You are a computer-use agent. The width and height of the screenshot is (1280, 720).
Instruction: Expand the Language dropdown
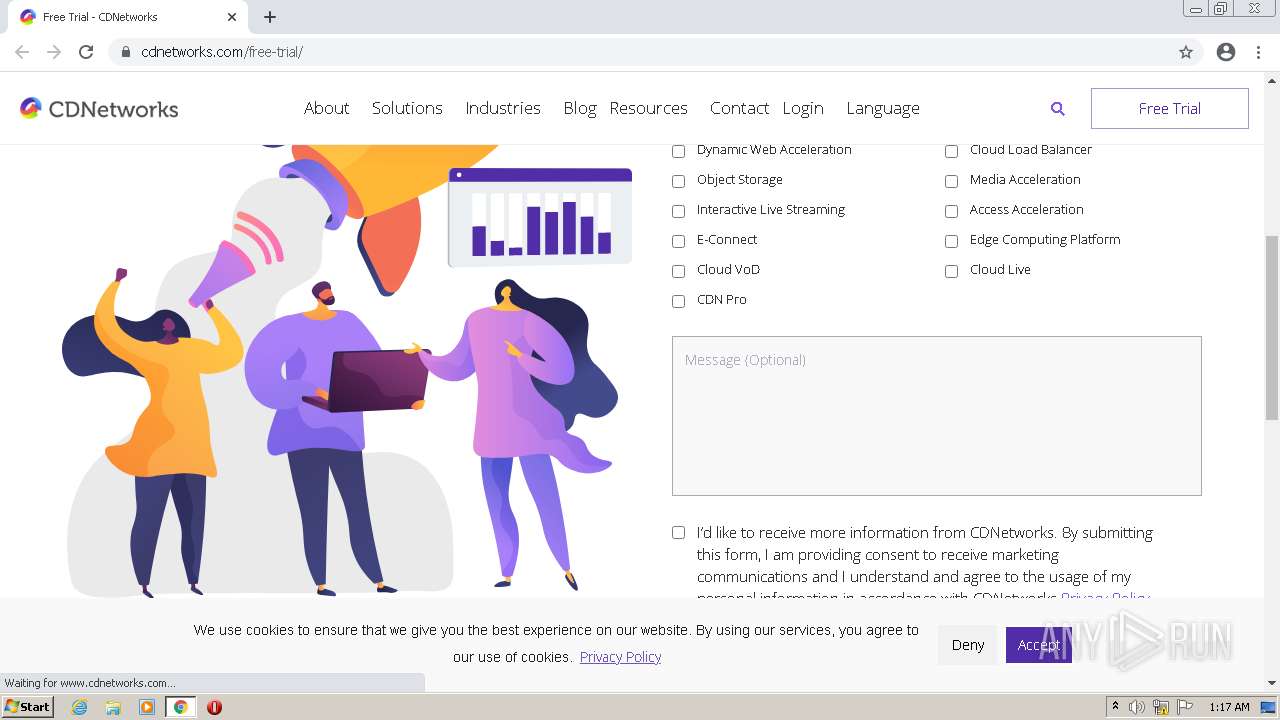coord(883,108)
